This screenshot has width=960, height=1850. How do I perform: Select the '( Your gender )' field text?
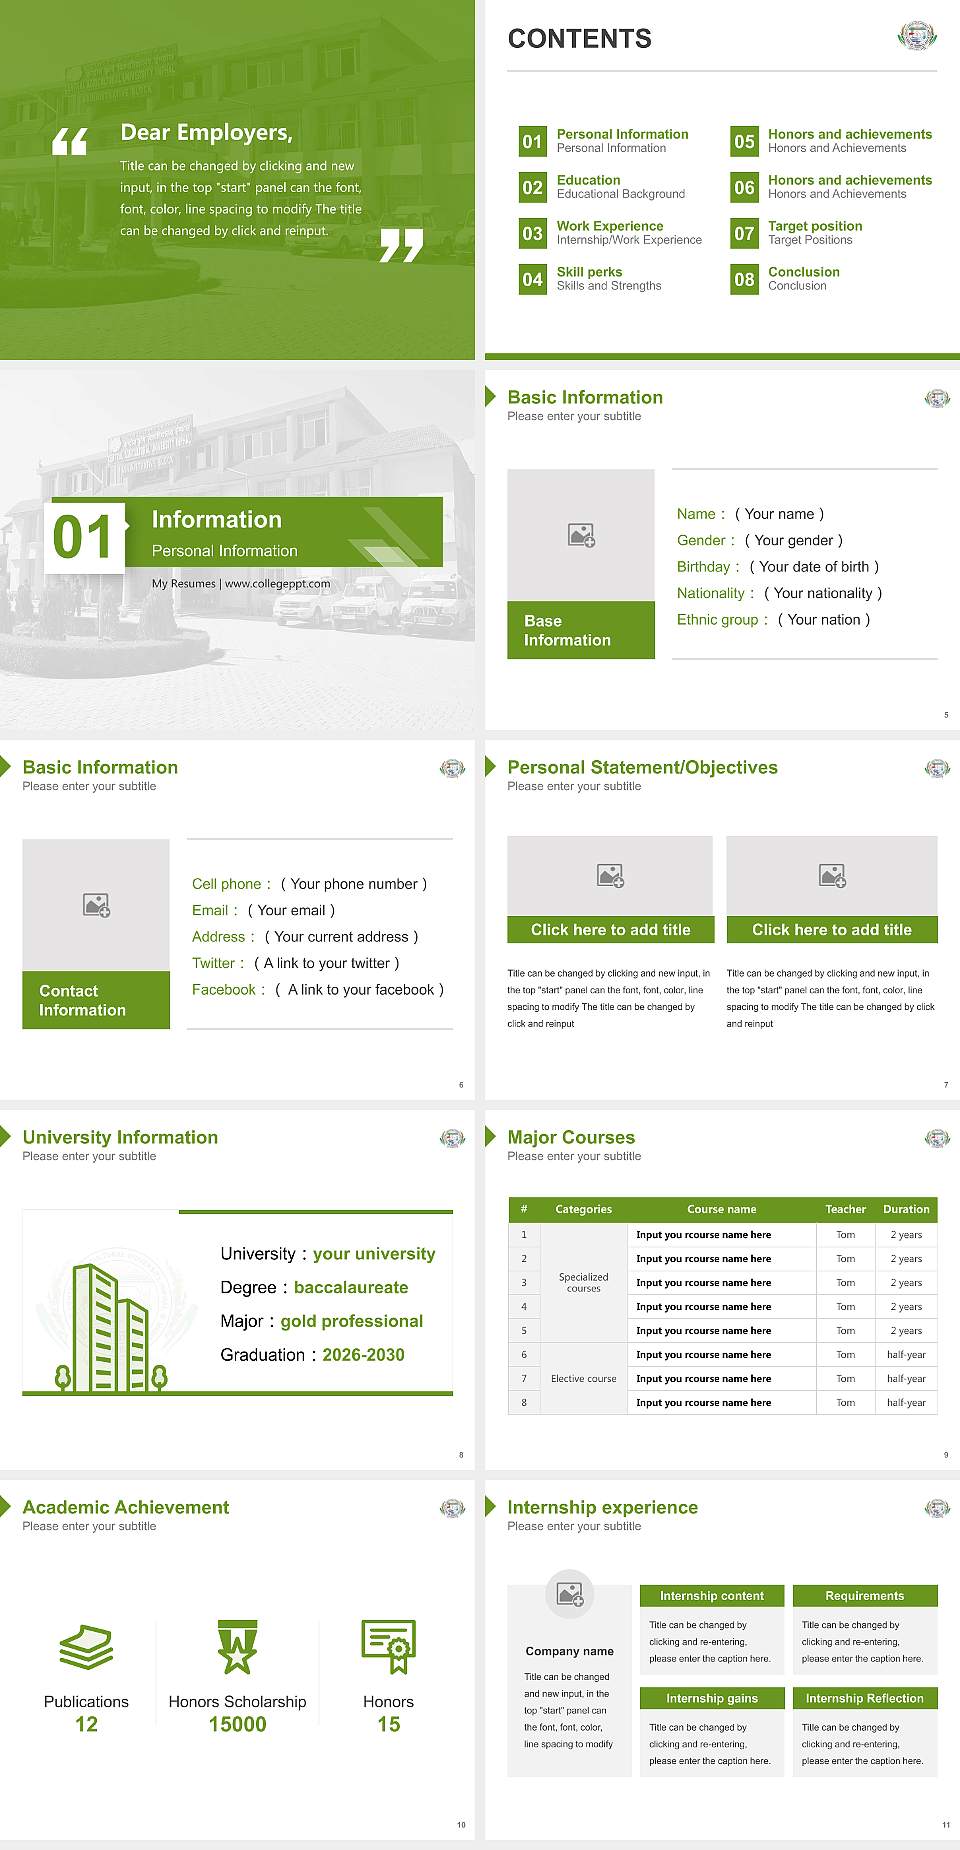point(794,540)
